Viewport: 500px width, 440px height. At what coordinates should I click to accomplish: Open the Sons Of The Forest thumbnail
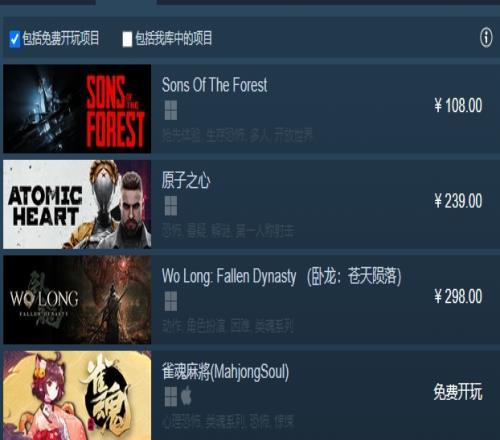click(77, 109)
